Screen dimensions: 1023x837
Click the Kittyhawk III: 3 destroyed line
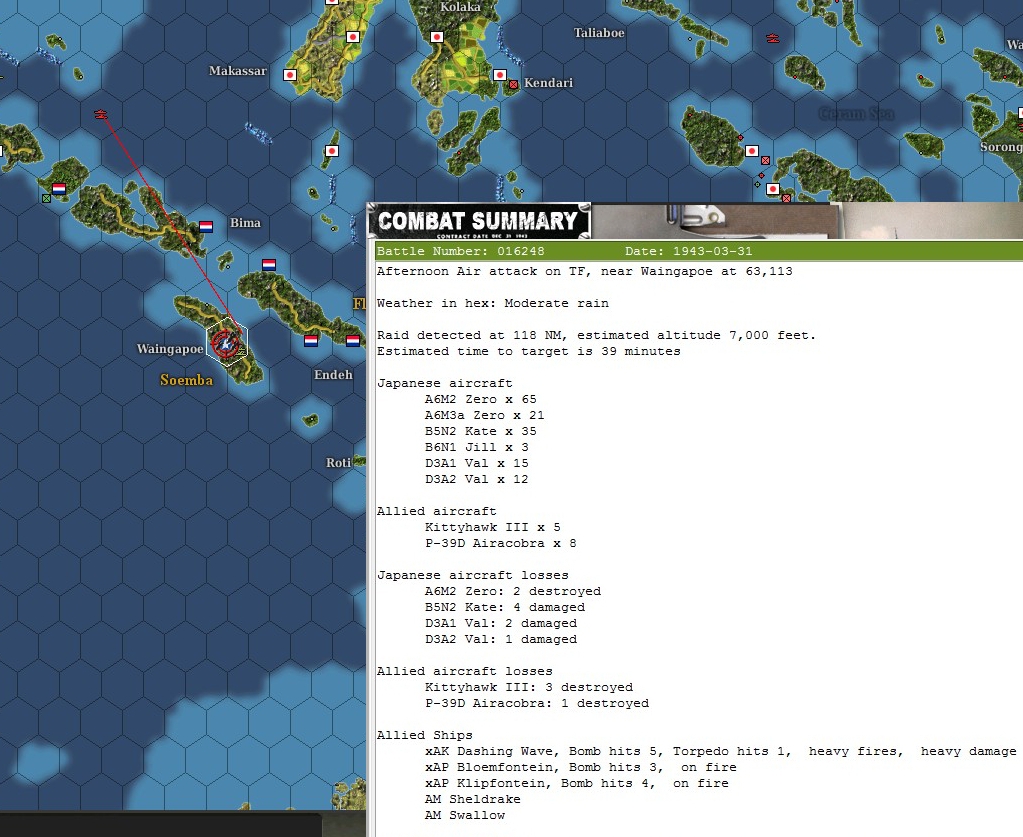pos(529,687)
